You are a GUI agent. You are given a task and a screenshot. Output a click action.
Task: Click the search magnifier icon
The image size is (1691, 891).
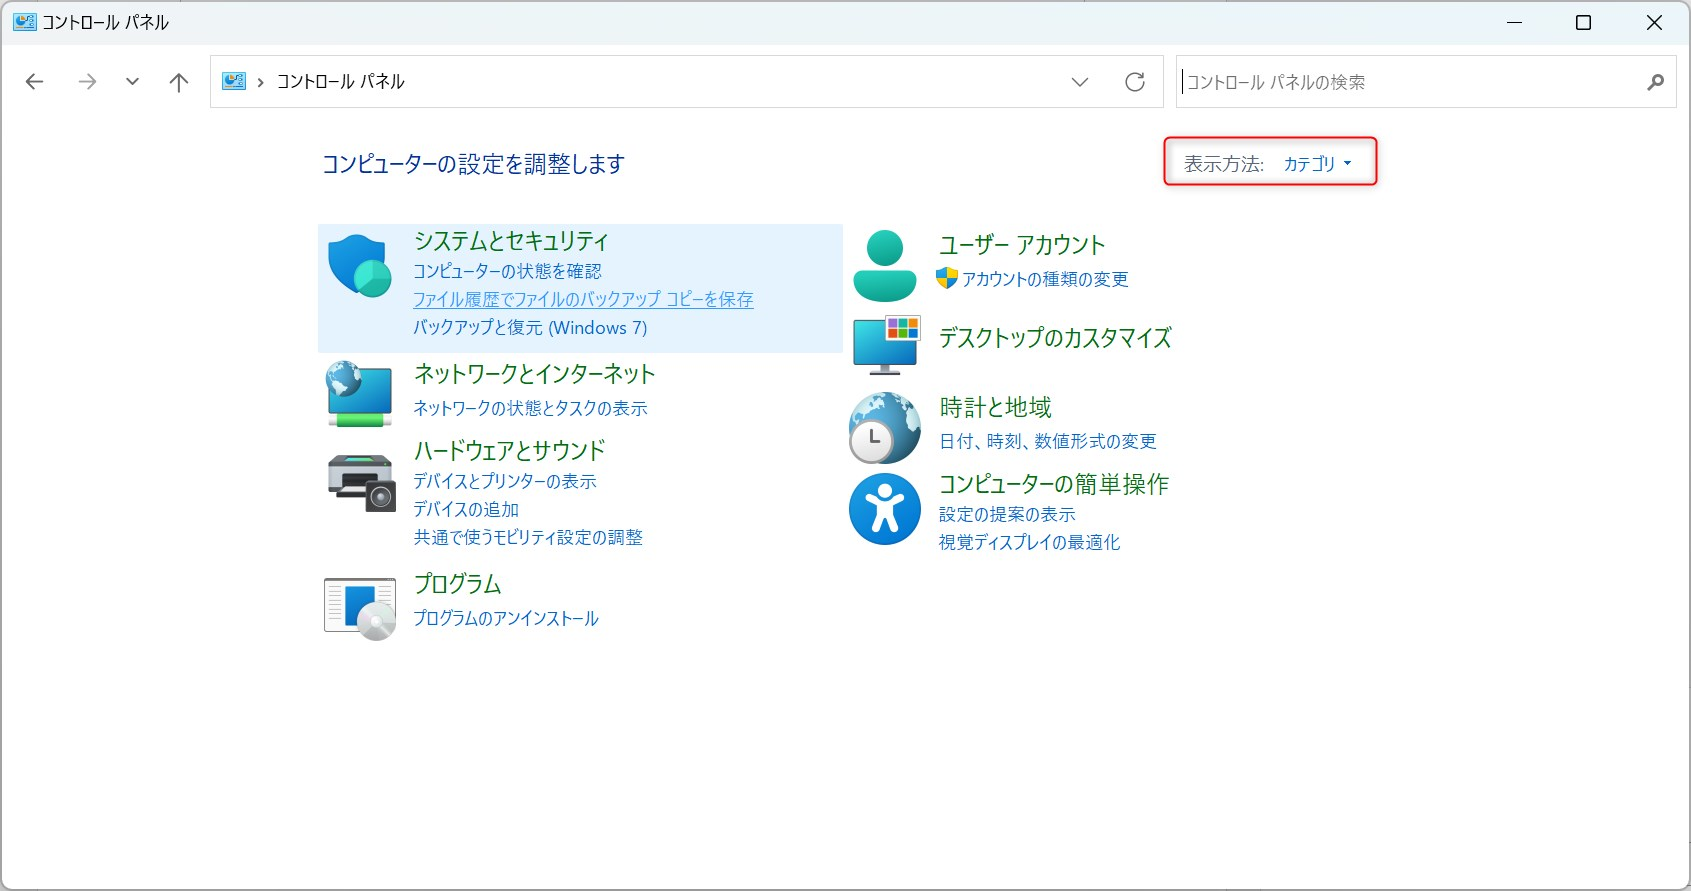[1655, 82]
